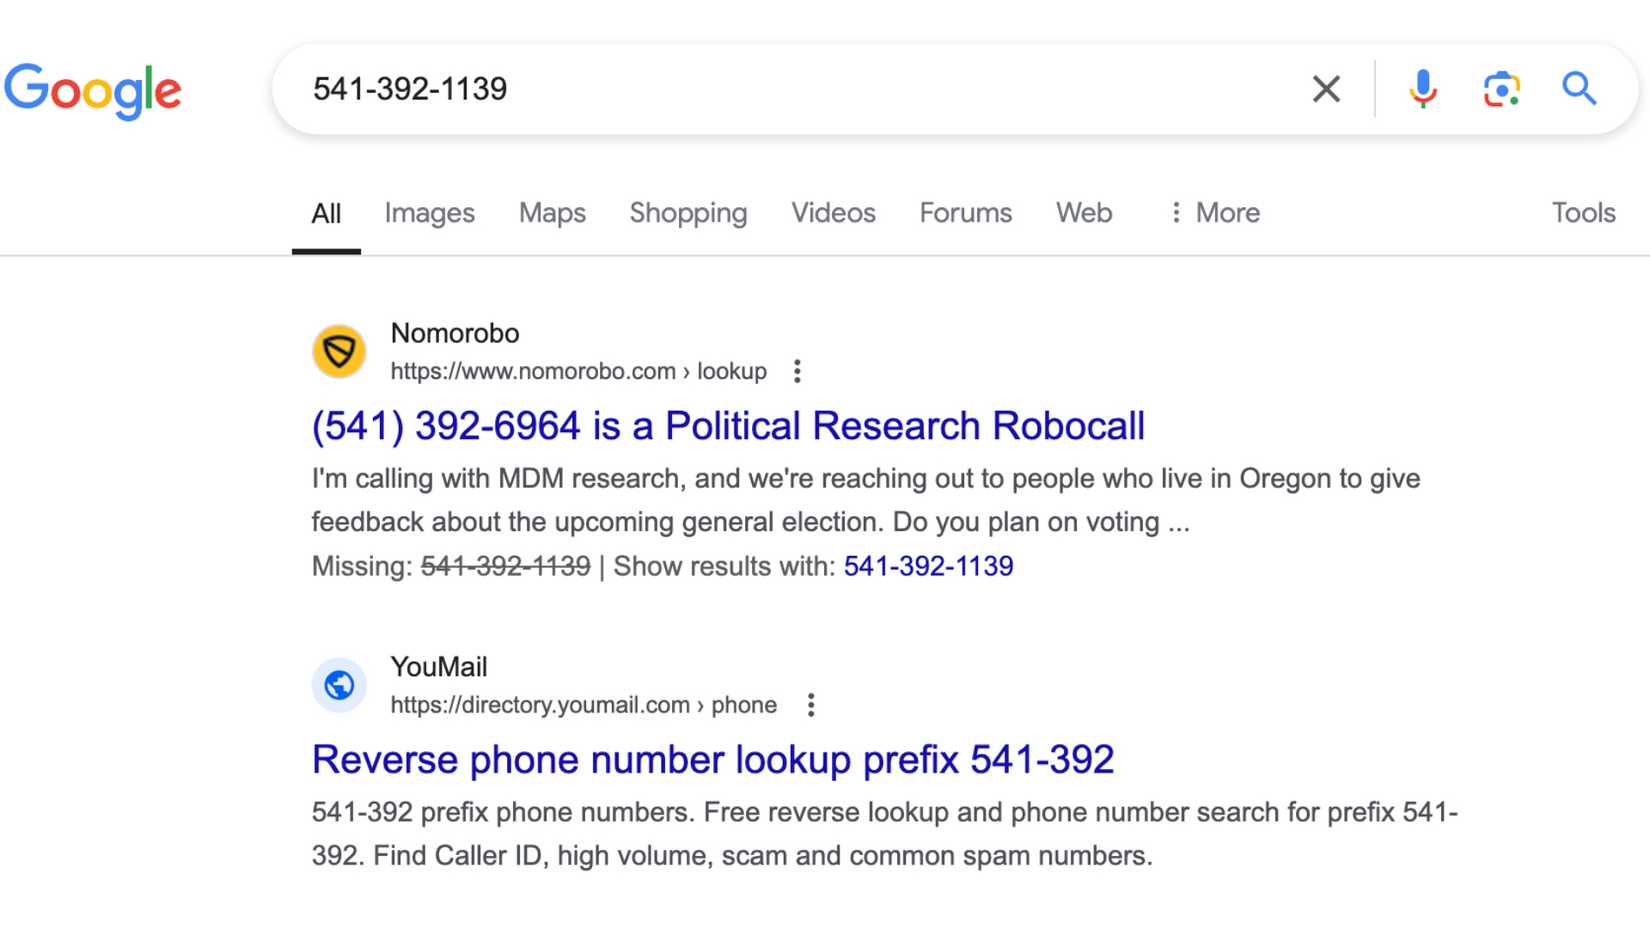
Task: Open Google Lens image search
Action: click(x=1500, y=89)
